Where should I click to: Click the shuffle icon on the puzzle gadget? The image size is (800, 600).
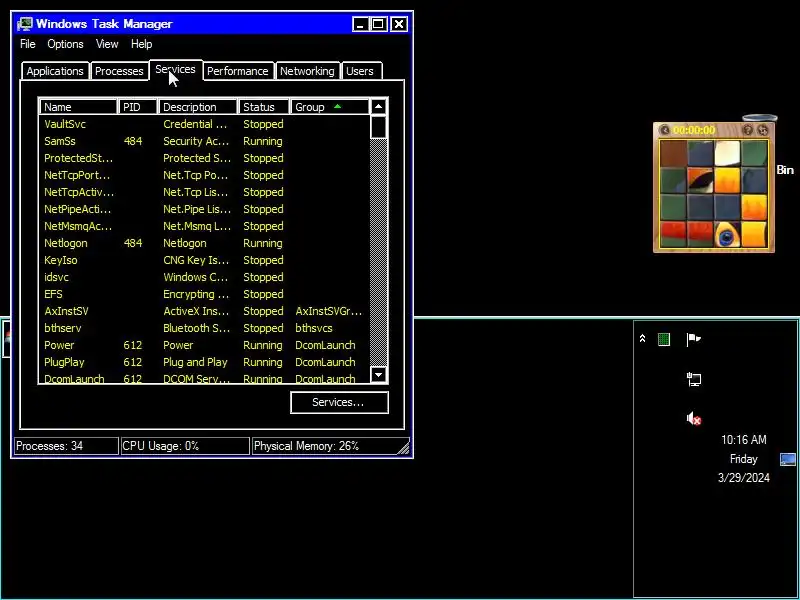(763, 130)
